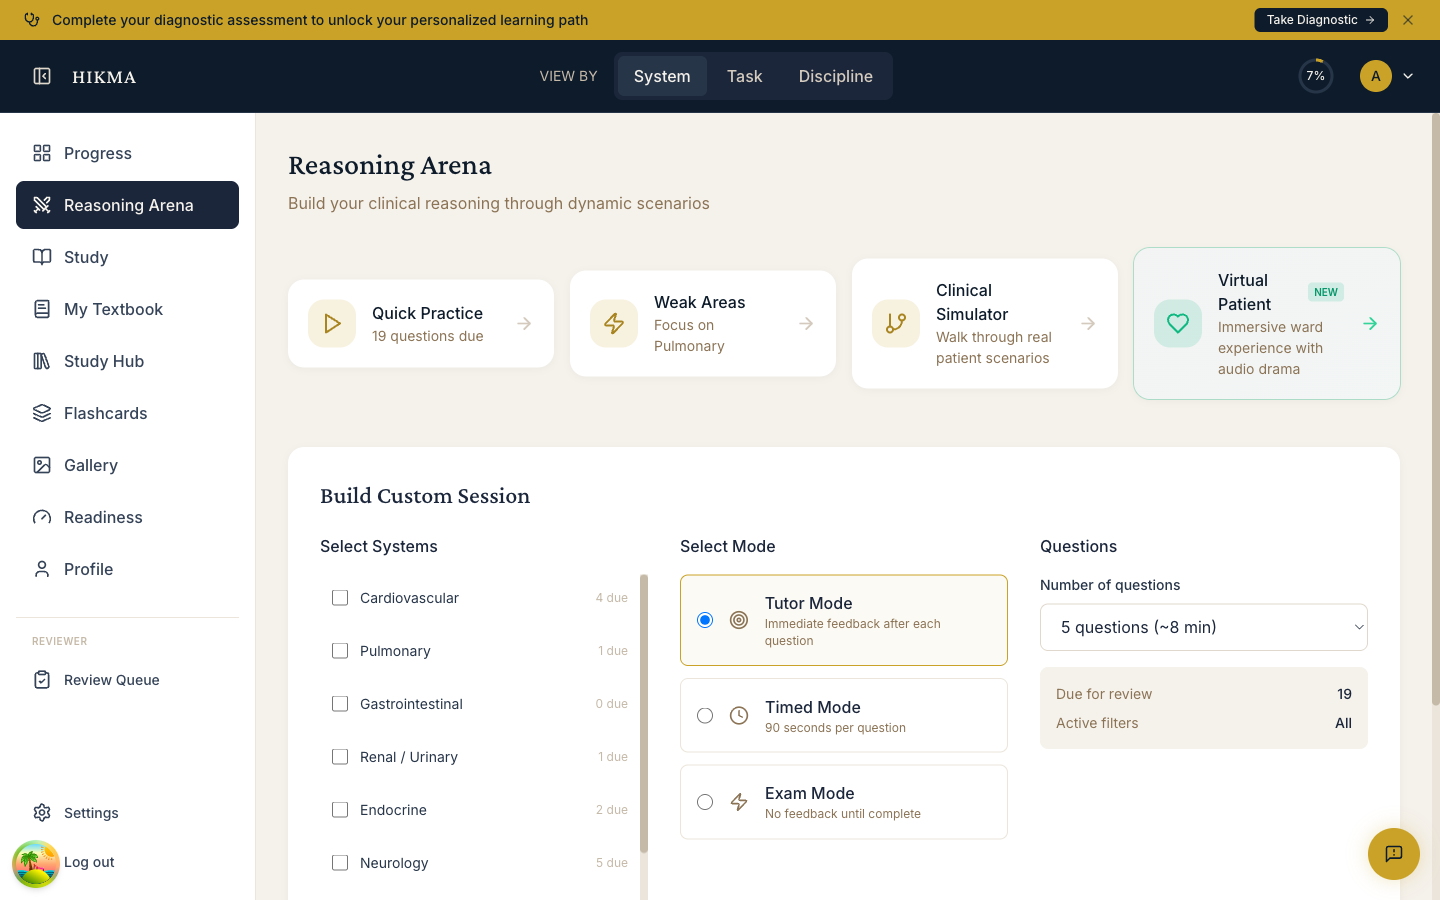1440x900 pixels.
Task: Open the chat feedback bubble button
Action: click(1394, 854)
